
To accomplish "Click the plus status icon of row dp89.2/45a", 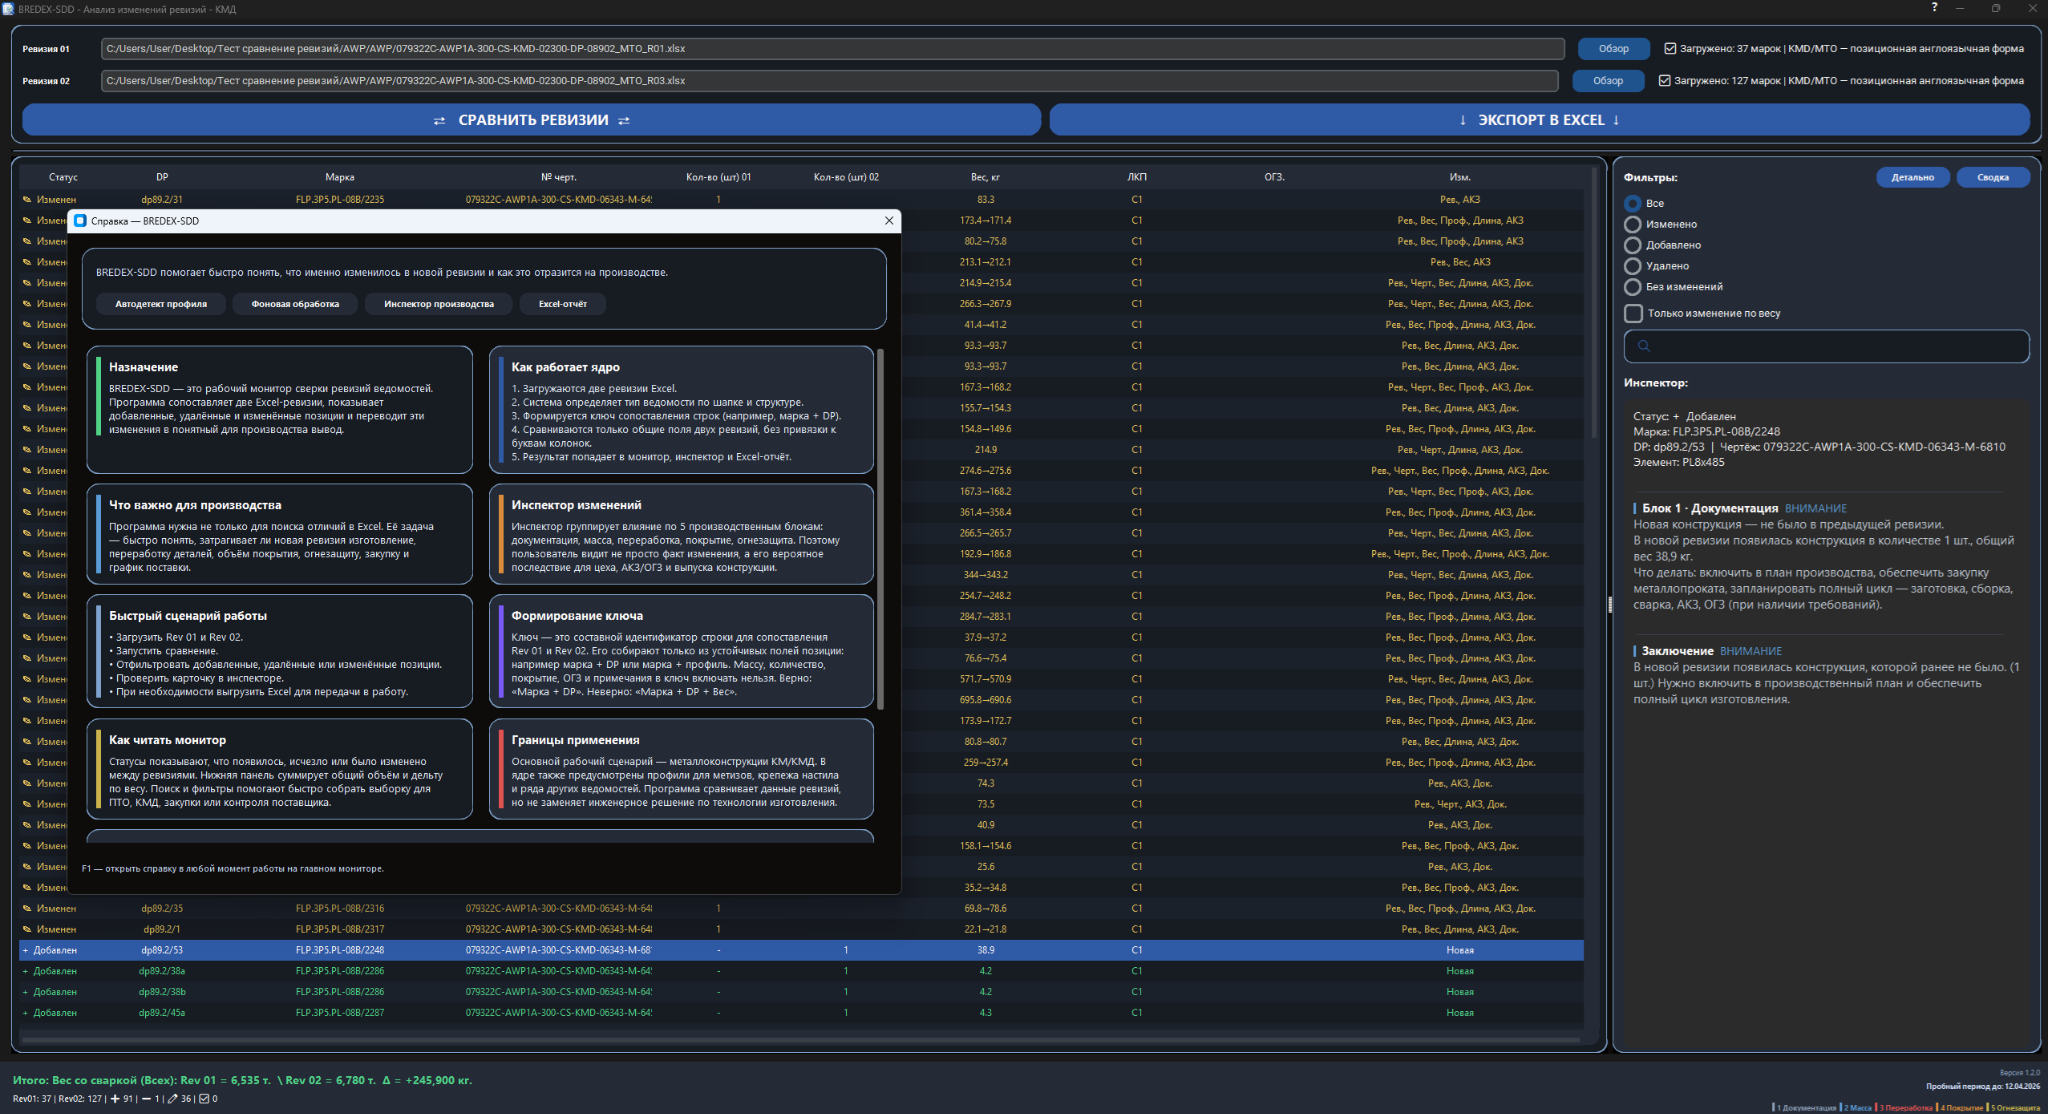I will (26, 1013).
